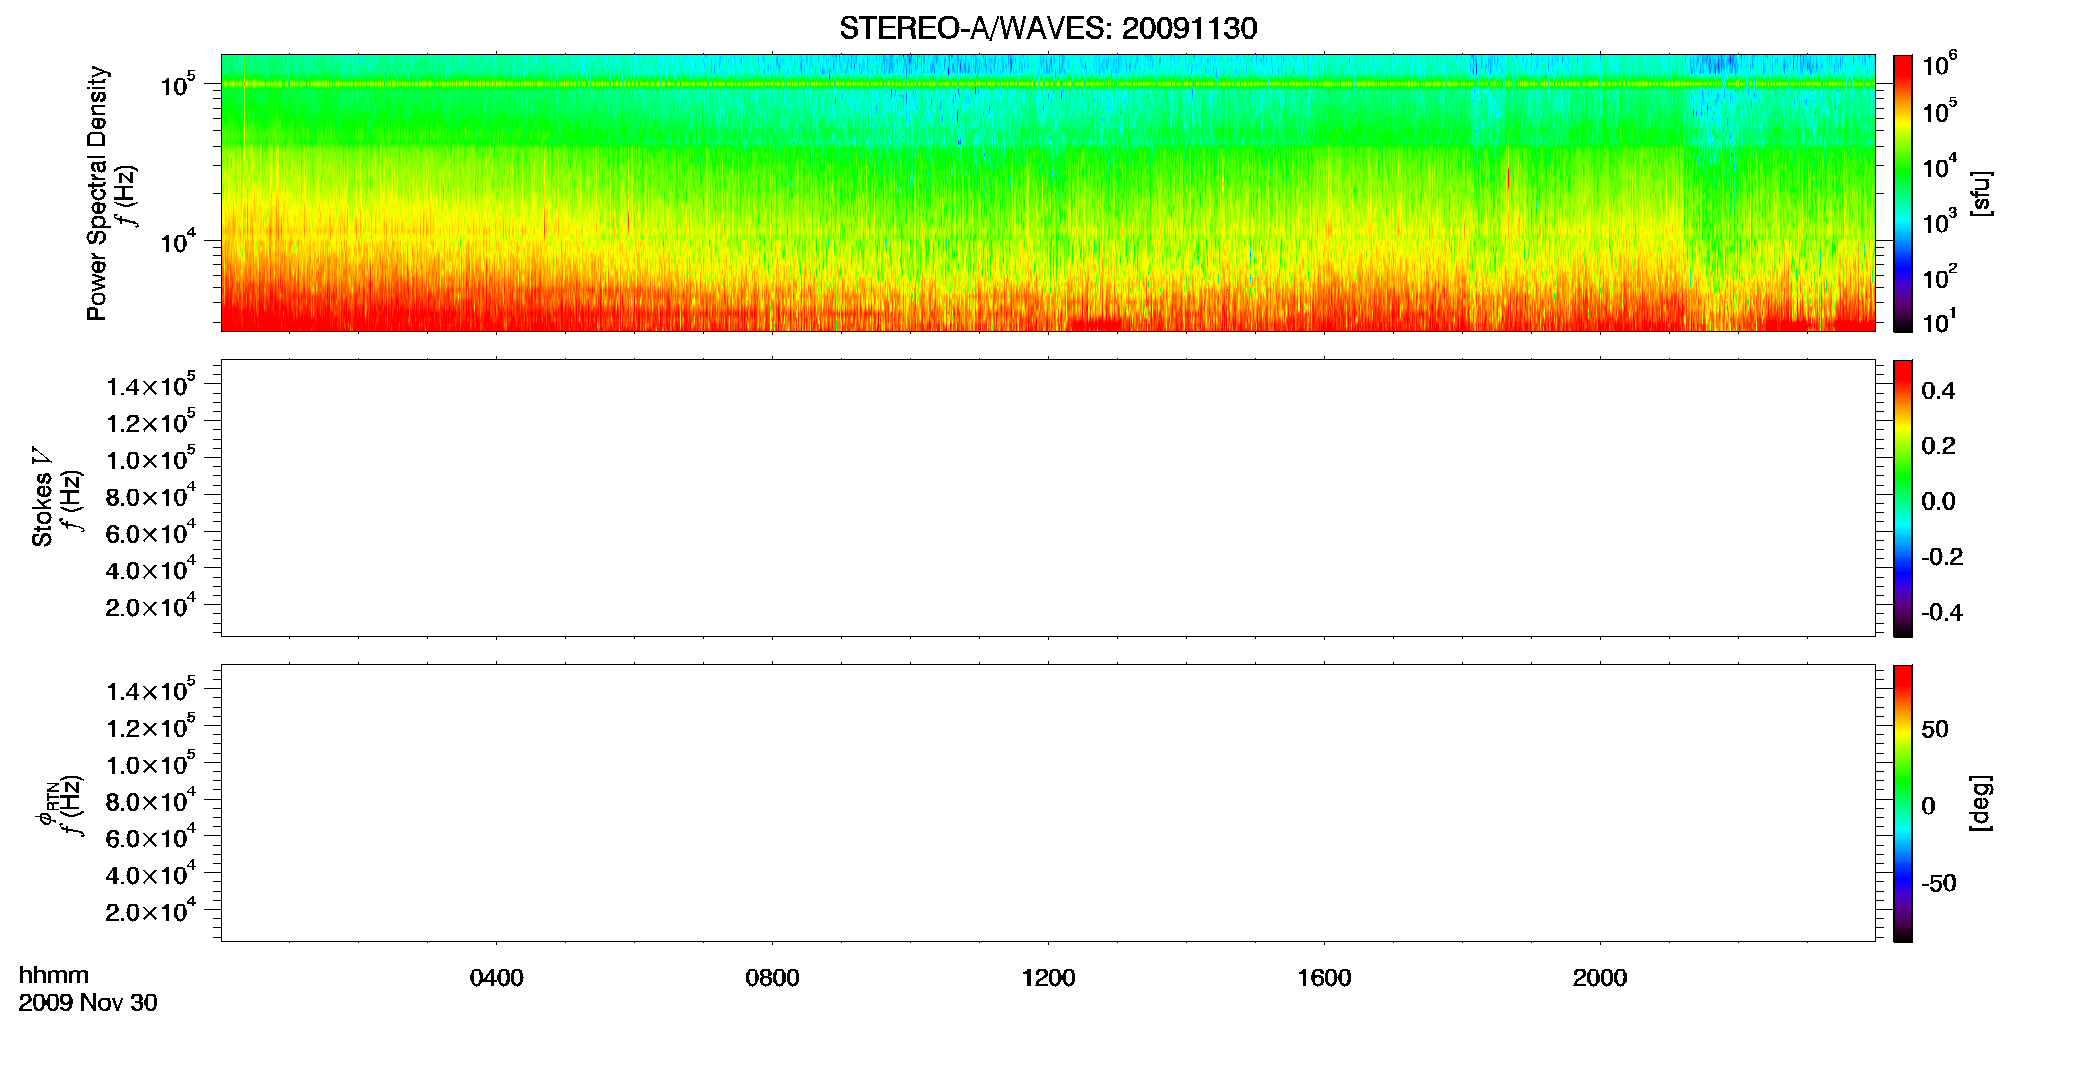This screenshot has height=1080, width=2096.
Task: Click the 1600 time axis label
Action: point(1324,978)
